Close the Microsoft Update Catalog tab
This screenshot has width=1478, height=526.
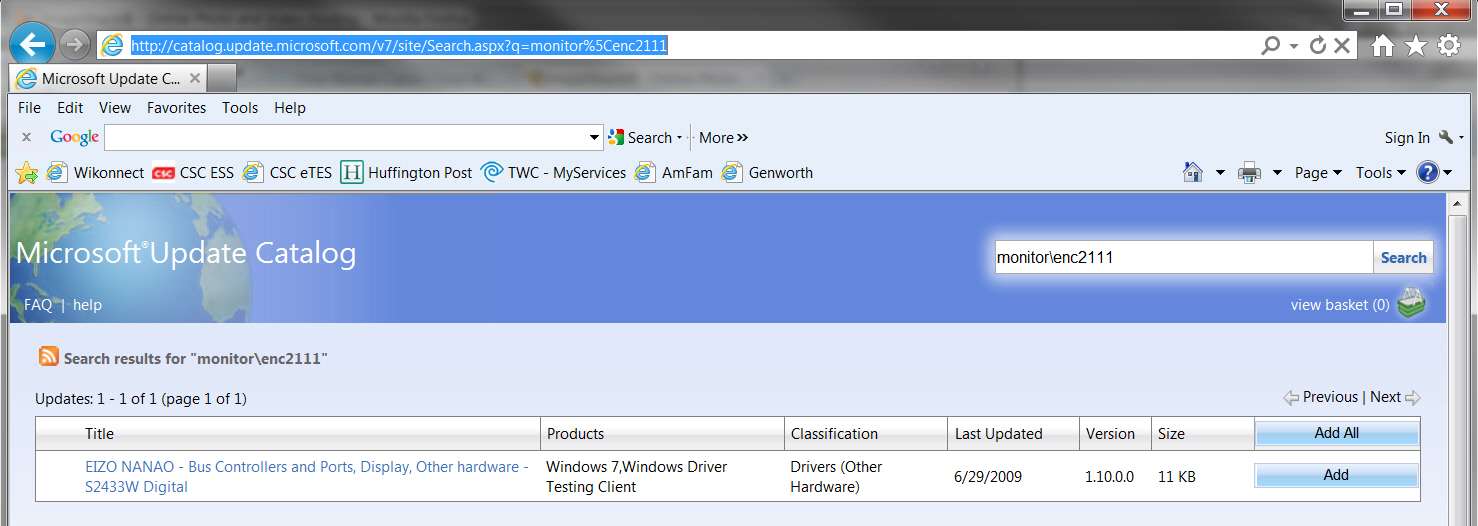pos(194,78)
